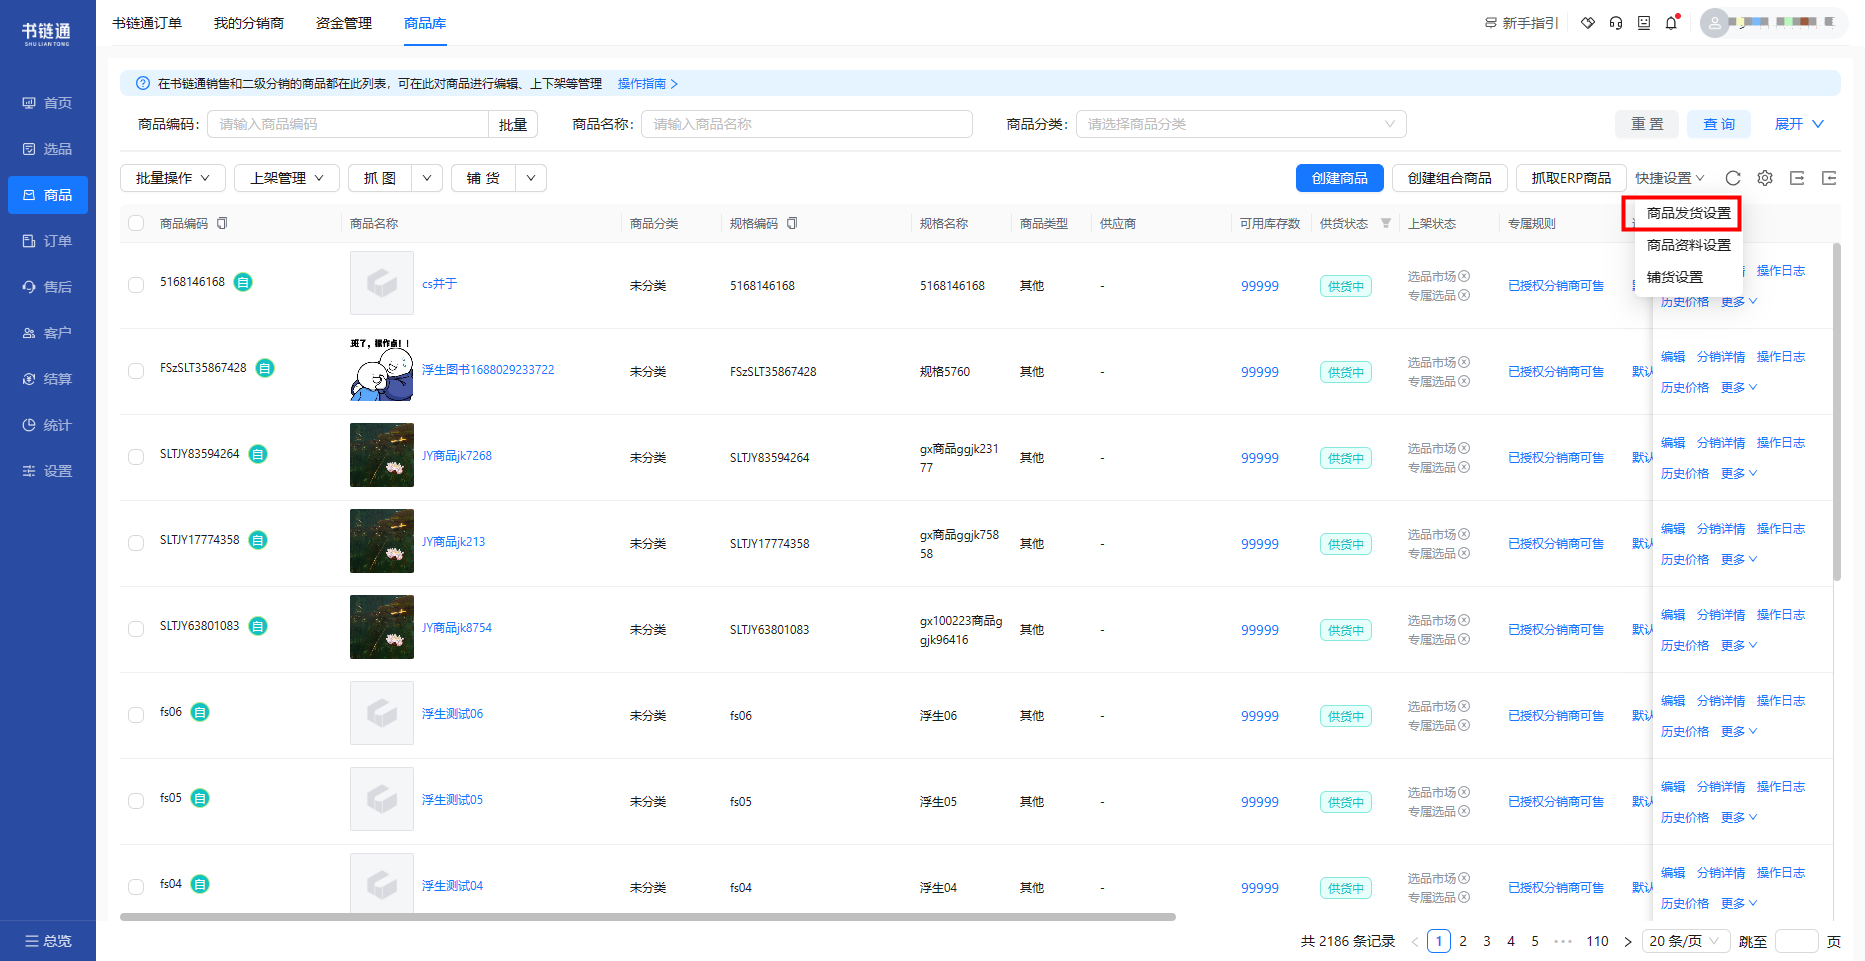Click the help icon in the info banner

coord(143,84)
